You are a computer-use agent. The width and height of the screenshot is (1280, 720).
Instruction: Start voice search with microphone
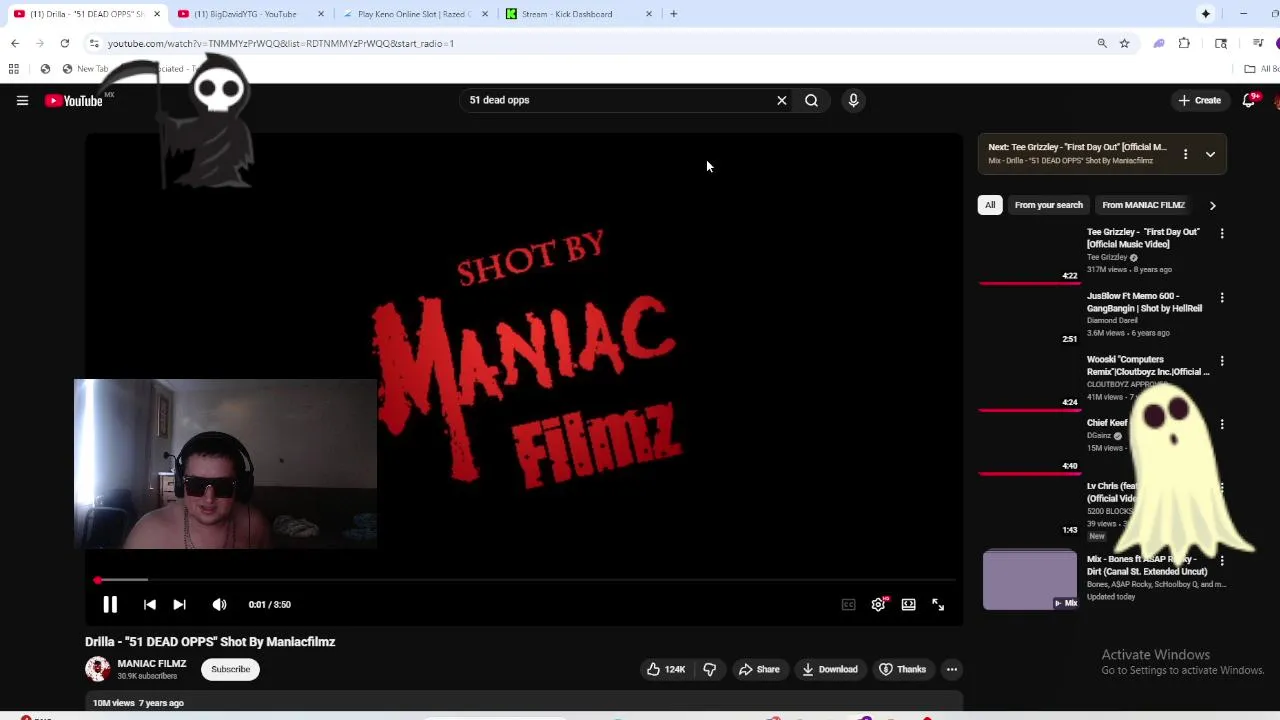tap(853, 100)
